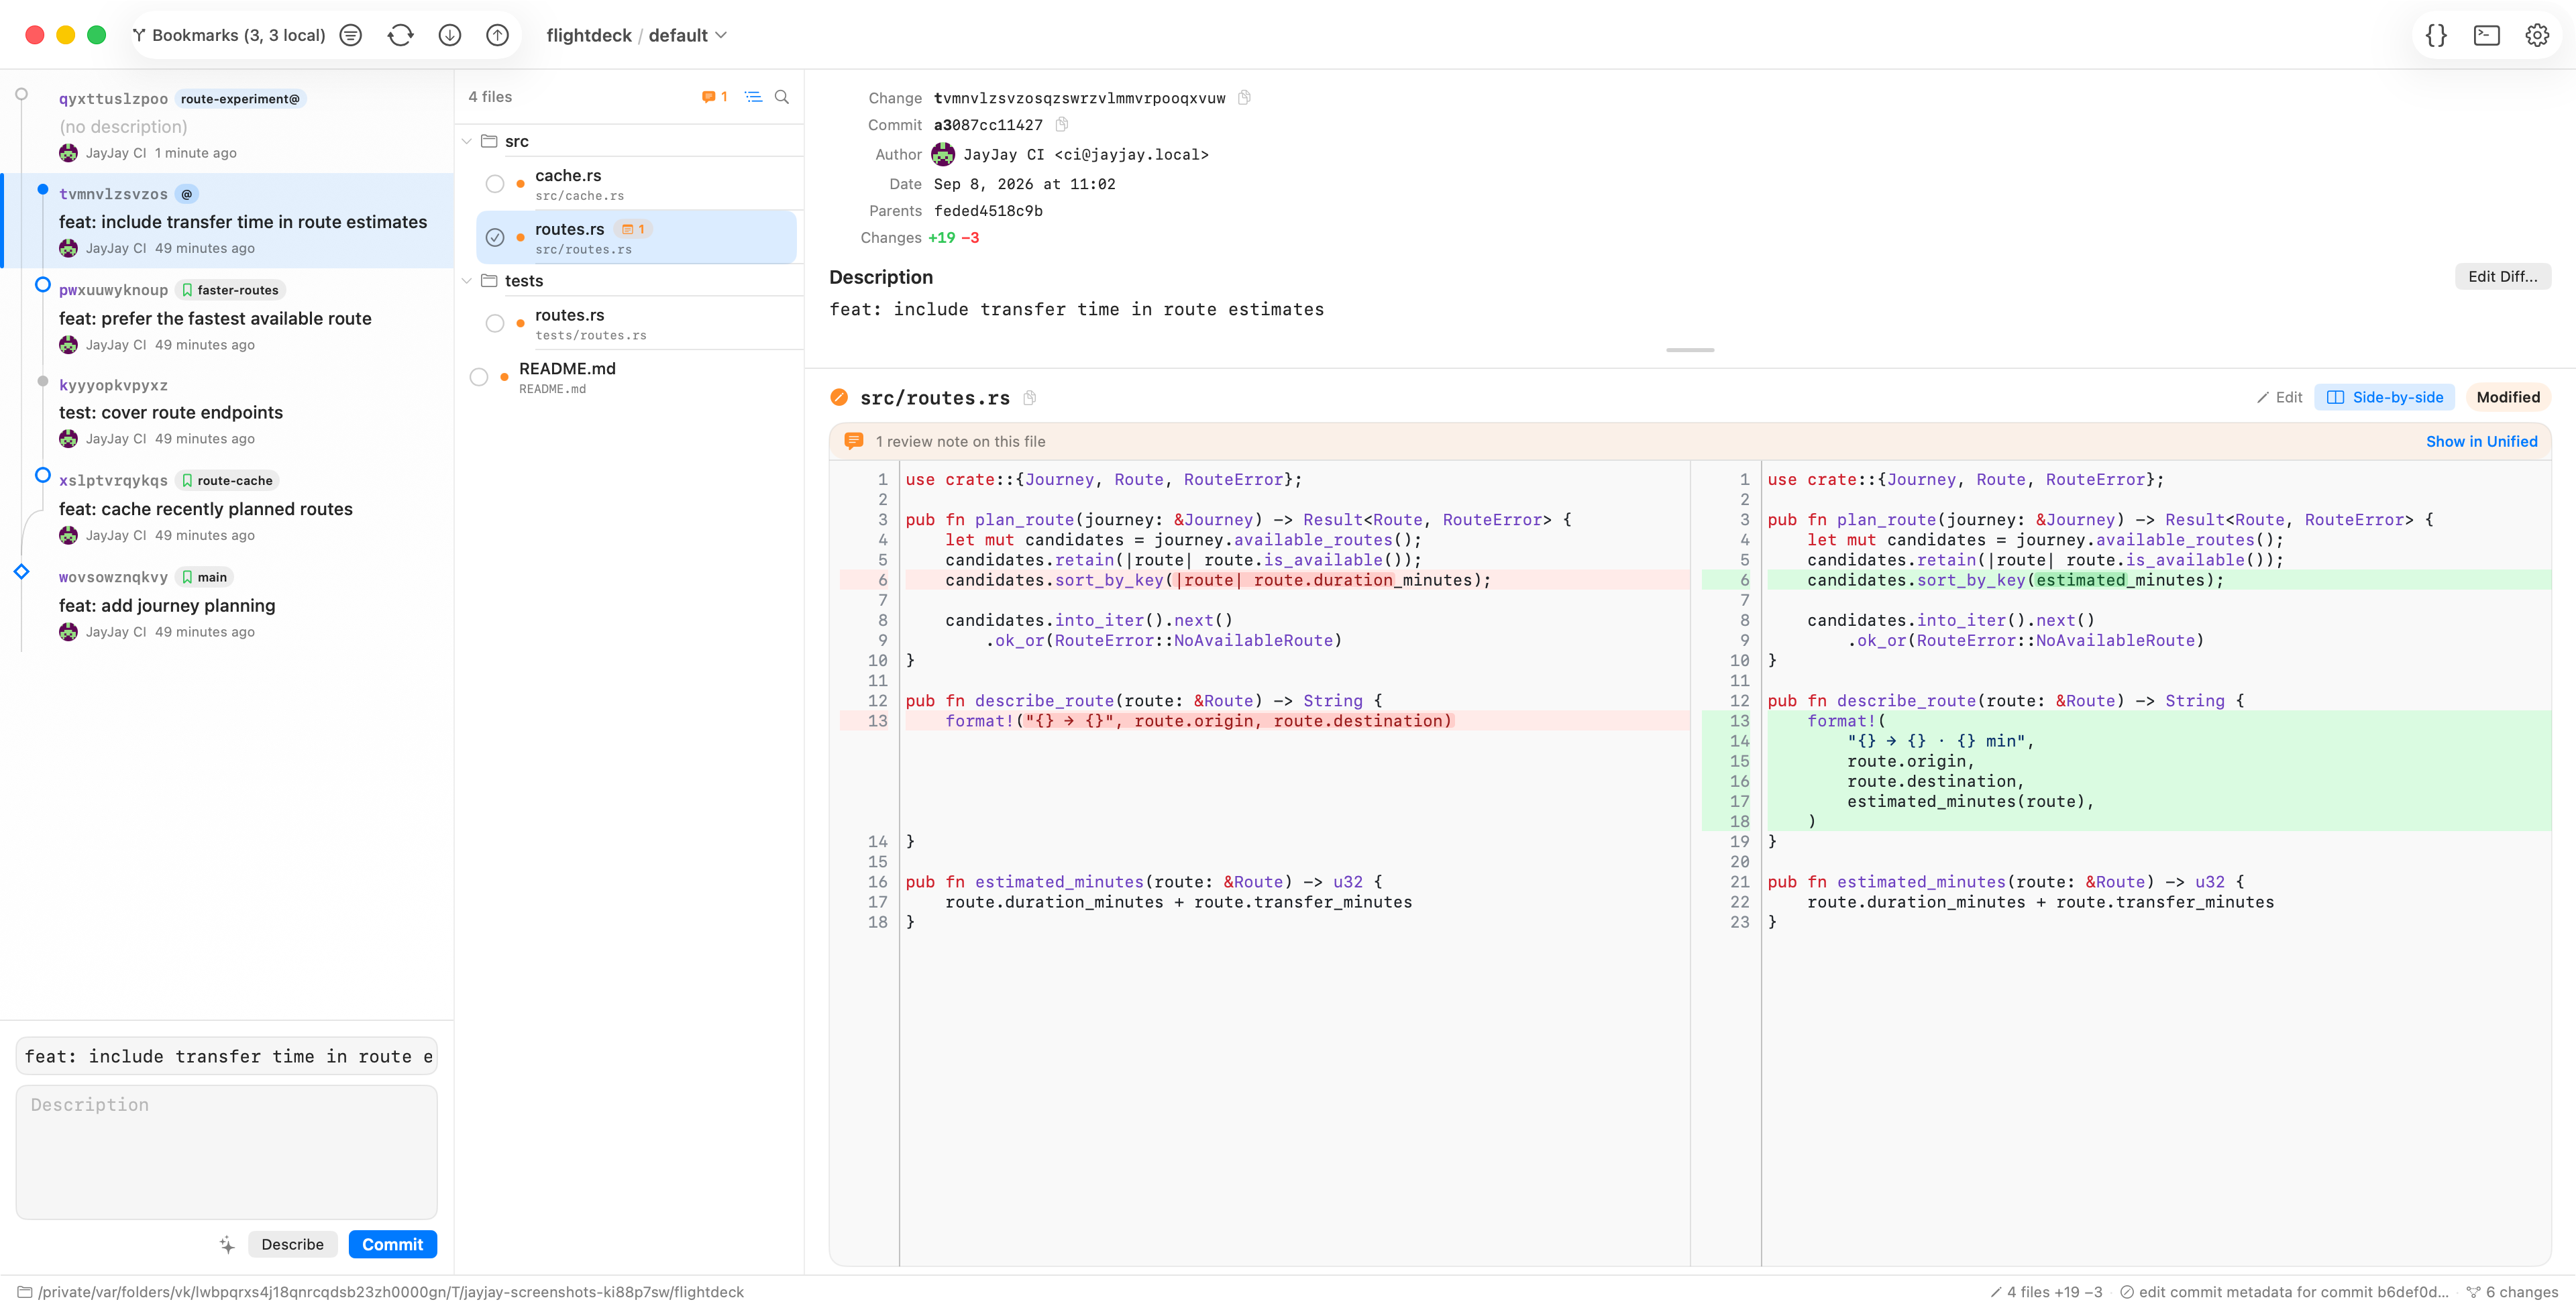The image size is (2576, 1308).
Task: Copy the src/routes.rs path
Action: coord(1029,398)
